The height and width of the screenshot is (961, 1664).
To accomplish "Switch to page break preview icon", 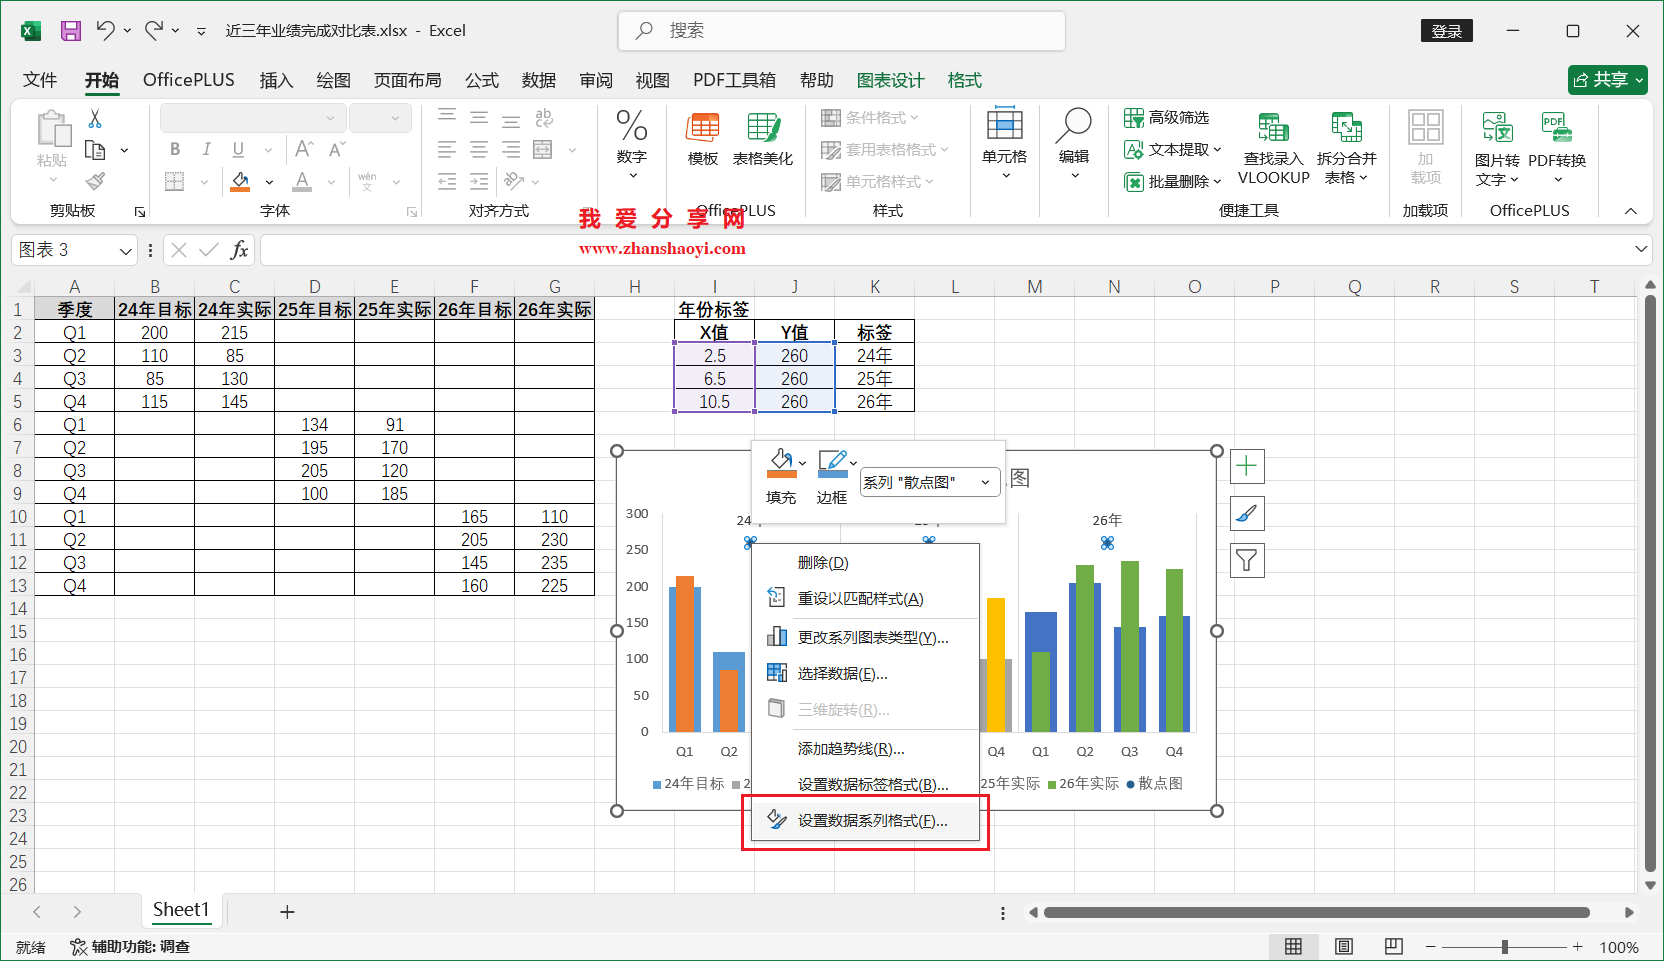I will [x=1394, y=946].
